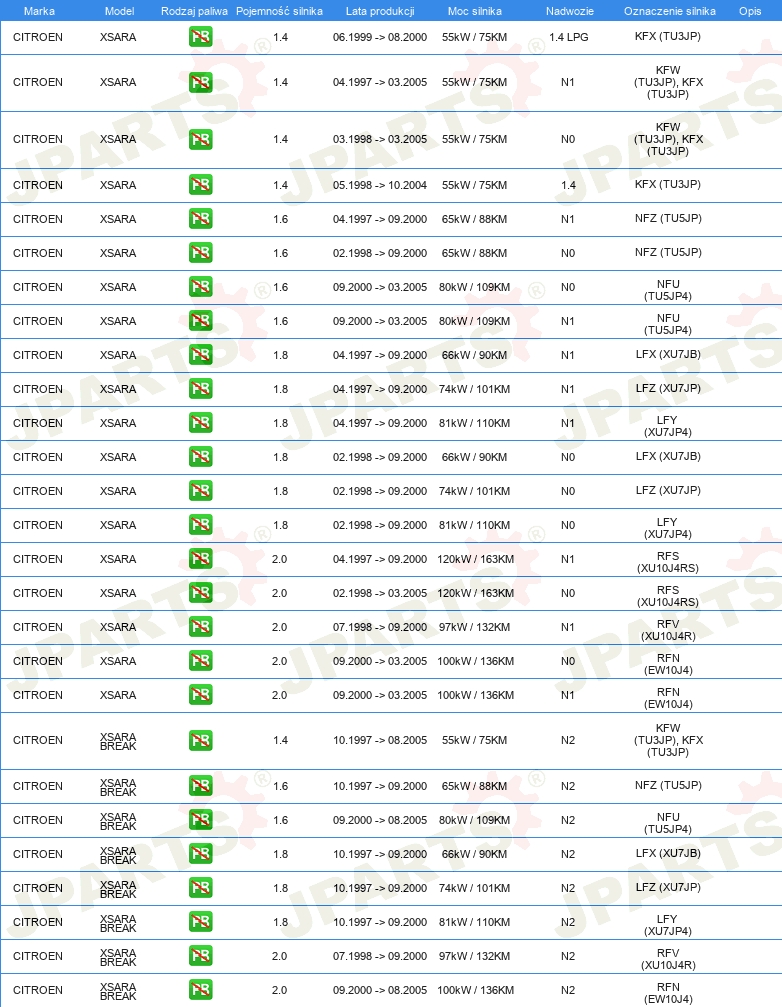Screen dimensions: 782x1007
Task: Click the "Model" column header
Action: 119,11
